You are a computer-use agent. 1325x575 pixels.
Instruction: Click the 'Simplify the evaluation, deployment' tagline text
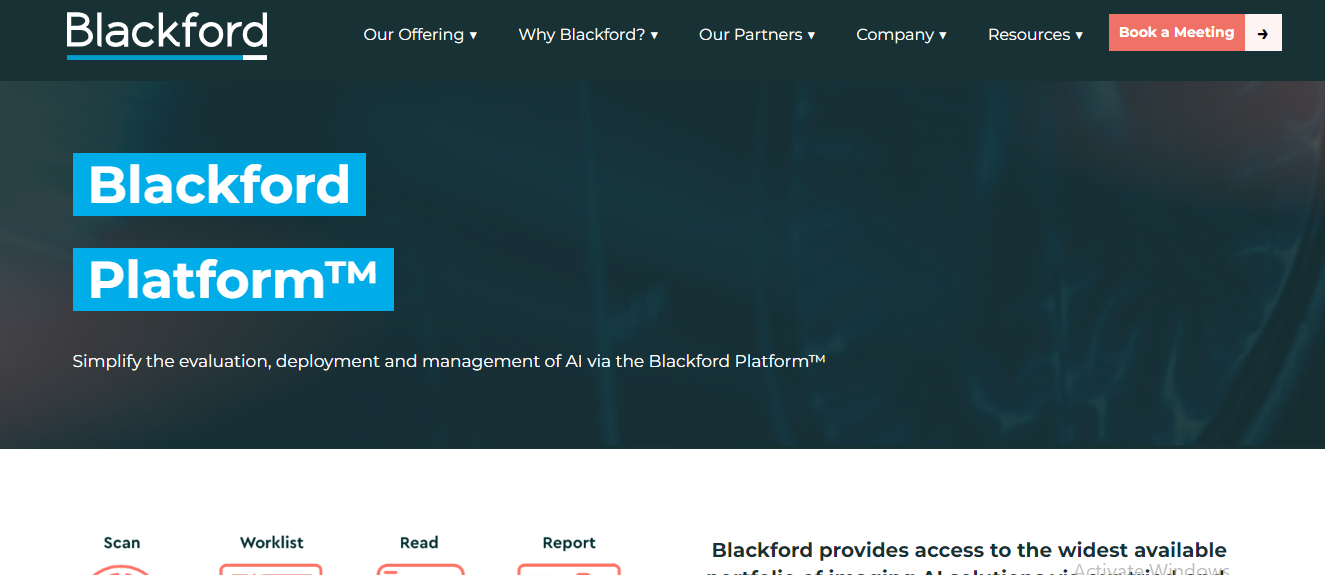[x=449, y=361]
